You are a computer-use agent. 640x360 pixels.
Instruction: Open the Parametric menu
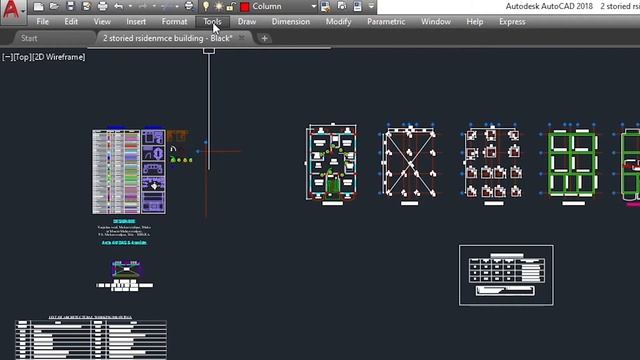pyautogui.click(x=386, y=22)
